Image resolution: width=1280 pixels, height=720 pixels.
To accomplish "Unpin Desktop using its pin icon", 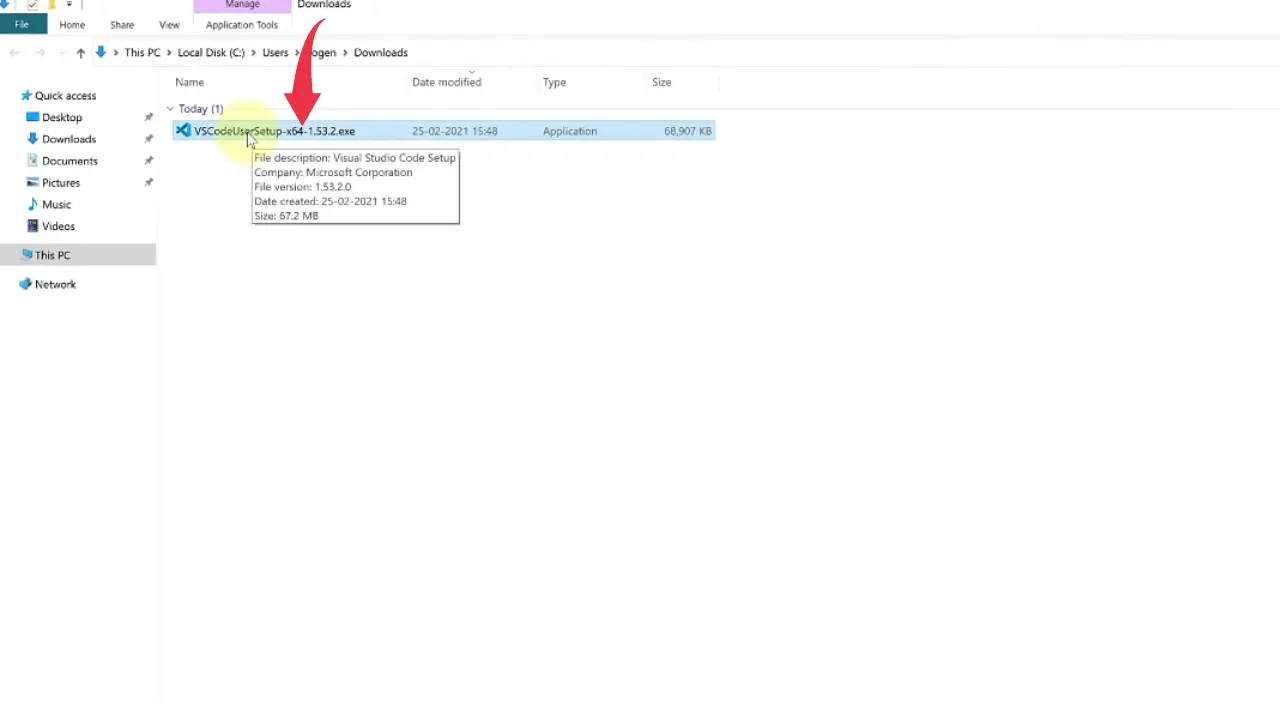I will point(148,117).
